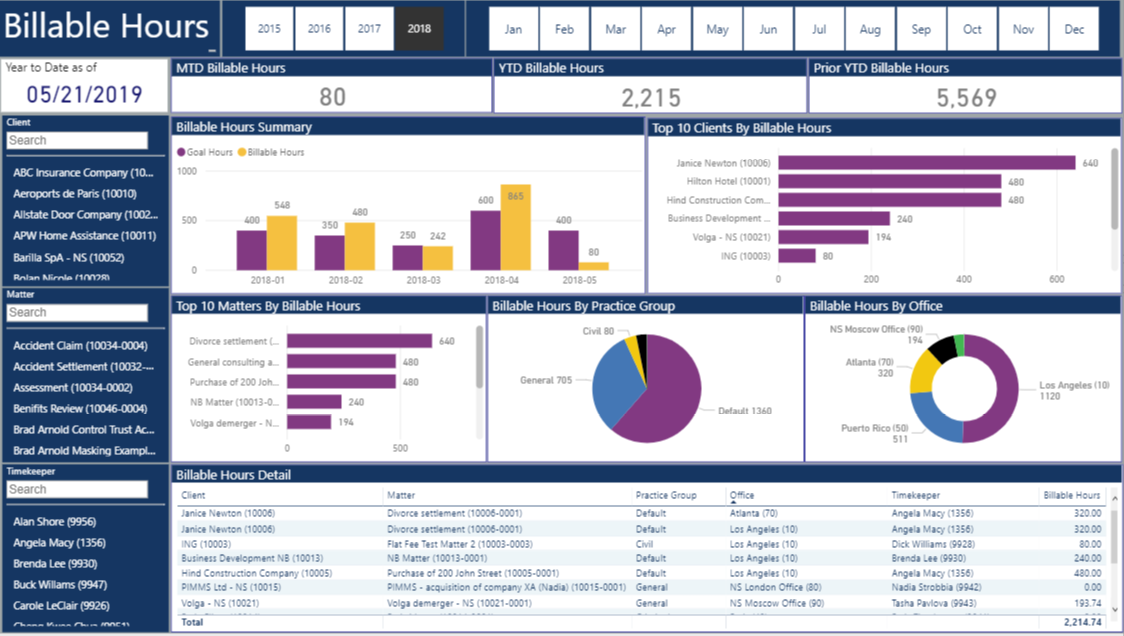Click the Janice Newton (10006) client bar
Image resolution: width=1124 pixels, height=636 pixels.
[x=927, y=163]
